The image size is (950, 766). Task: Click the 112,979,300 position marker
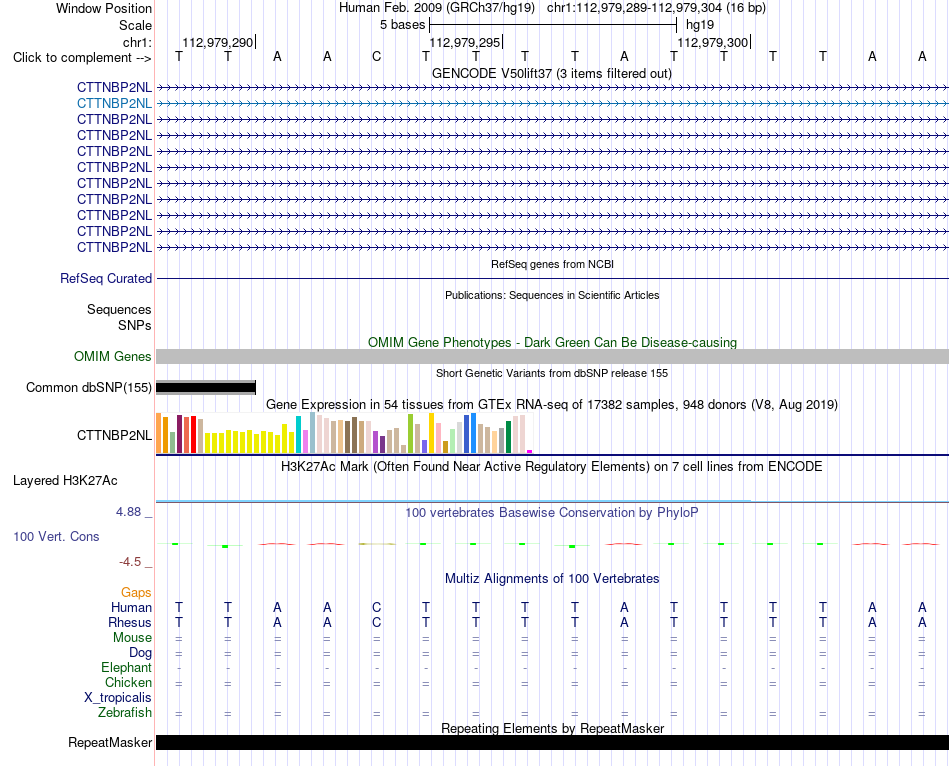pos(713,42)
